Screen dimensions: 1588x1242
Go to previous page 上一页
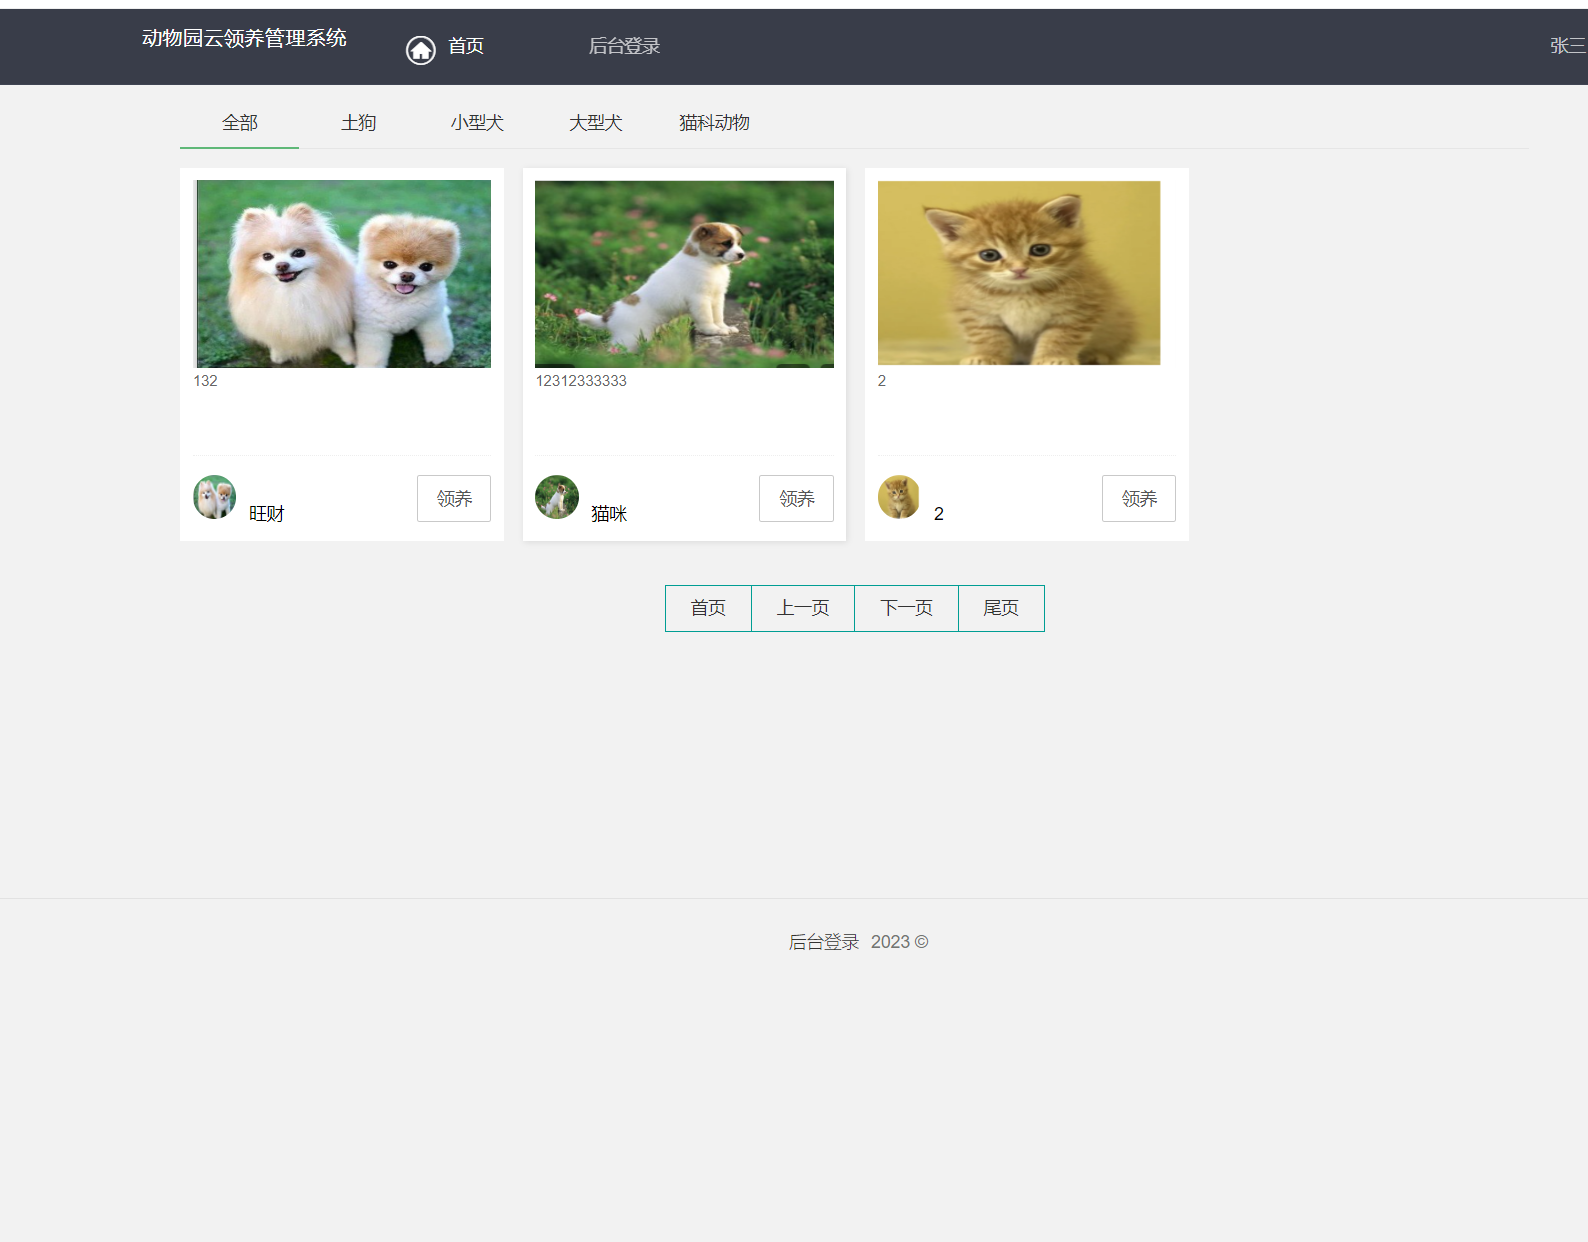click(x=803, y=608)
